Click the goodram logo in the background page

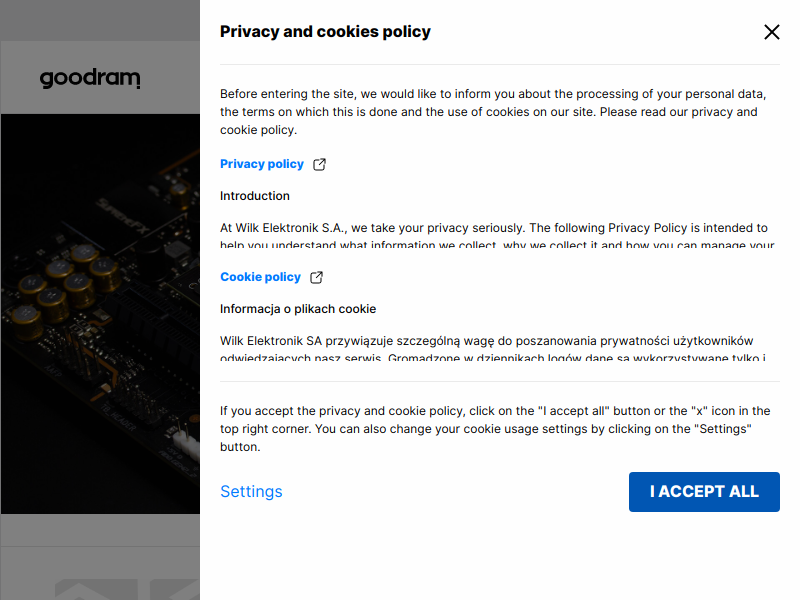[90, 78]
